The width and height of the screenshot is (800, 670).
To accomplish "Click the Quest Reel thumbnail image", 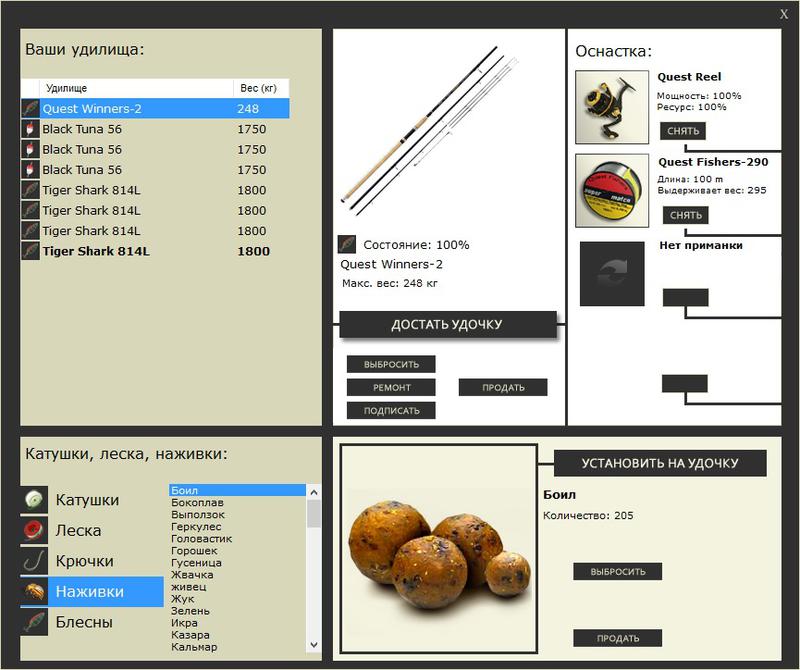I will 612,107.
